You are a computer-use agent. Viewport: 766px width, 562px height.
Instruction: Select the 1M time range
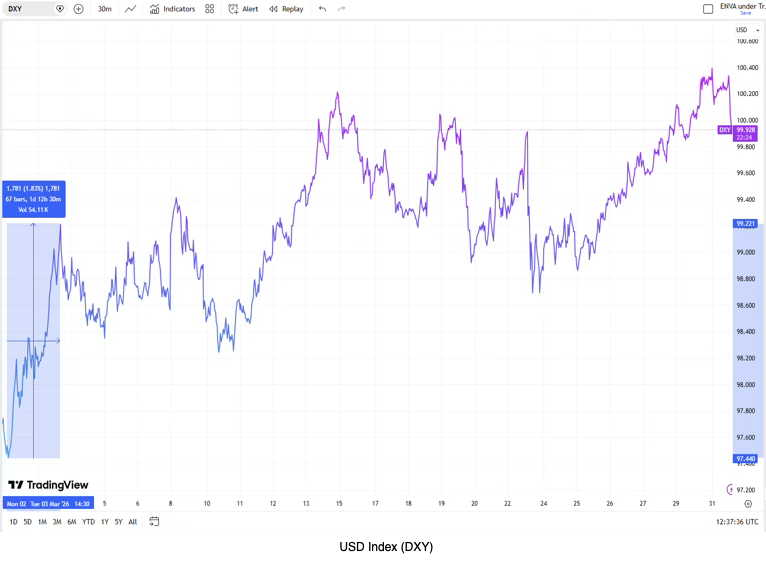(42, 522)
